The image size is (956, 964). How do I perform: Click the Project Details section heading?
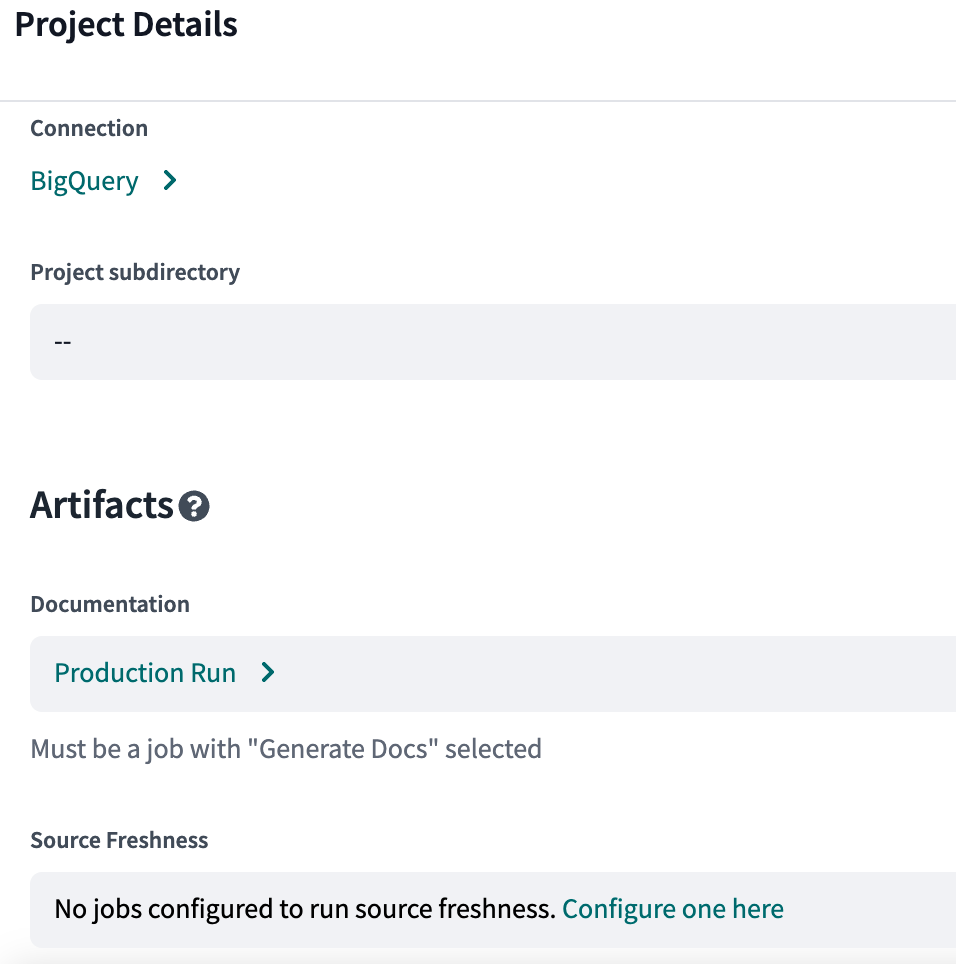point(126,25)
